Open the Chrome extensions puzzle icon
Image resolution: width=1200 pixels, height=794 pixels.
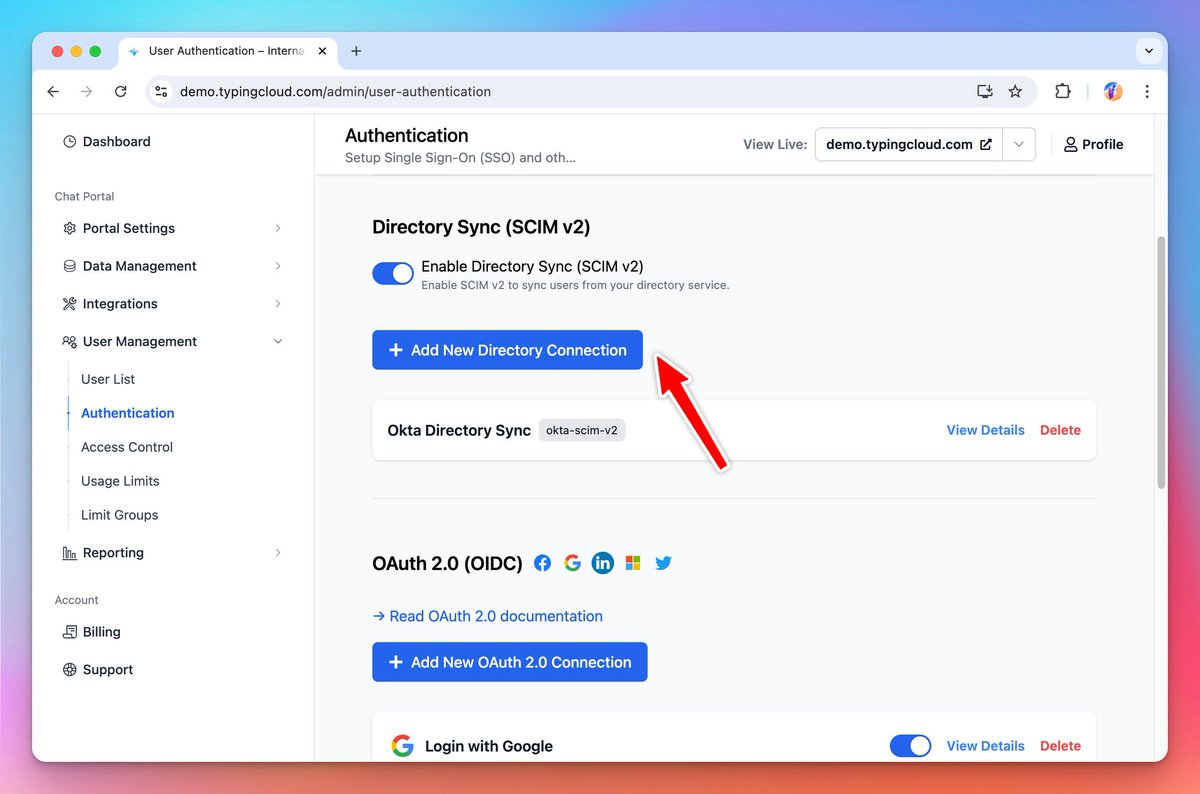(1063, 91)
